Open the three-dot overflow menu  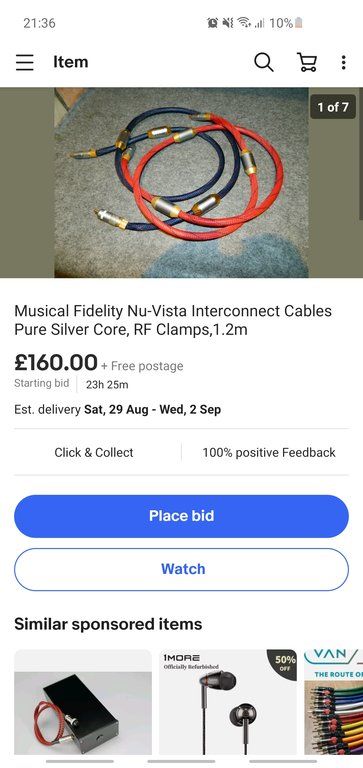point(343,62)
